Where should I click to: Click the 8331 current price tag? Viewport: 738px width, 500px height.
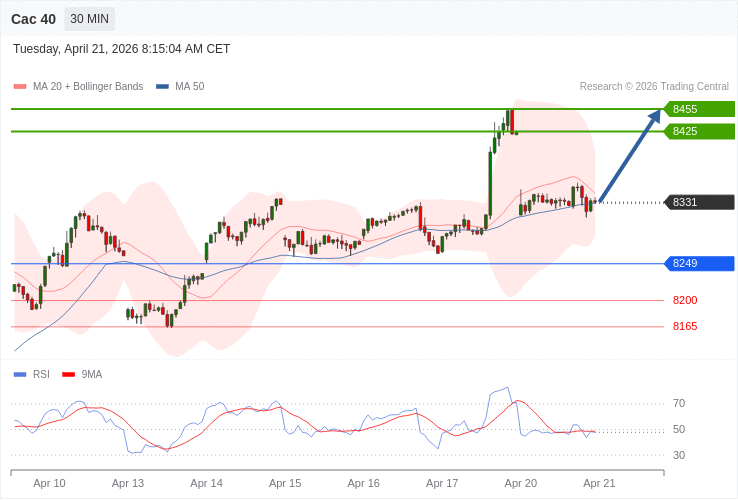[x=698, y=202]
